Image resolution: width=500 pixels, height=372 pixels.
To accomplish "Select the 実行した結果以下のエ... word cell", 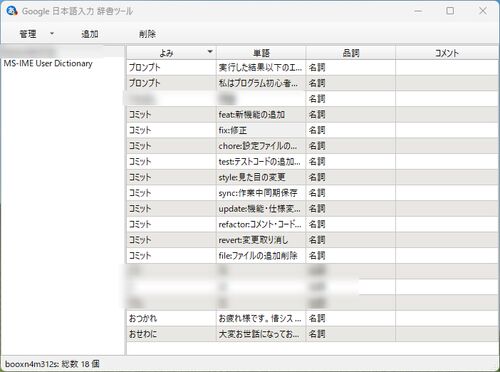I will 261,67.
